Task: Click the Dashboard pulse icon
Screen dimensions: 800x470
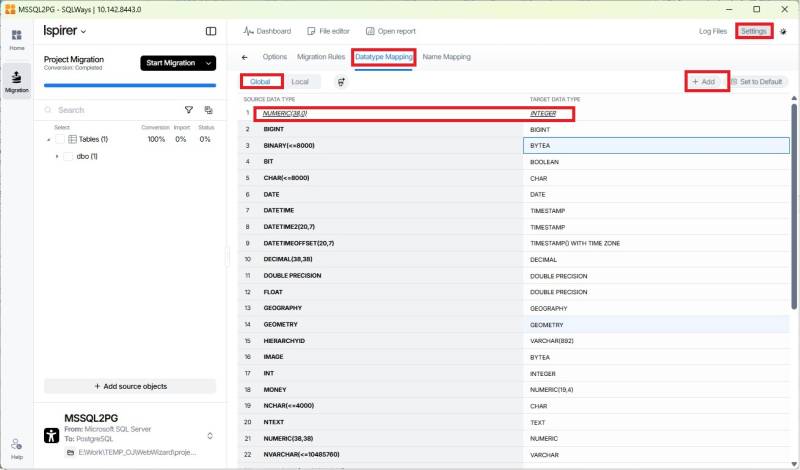Action: point(248,31)
